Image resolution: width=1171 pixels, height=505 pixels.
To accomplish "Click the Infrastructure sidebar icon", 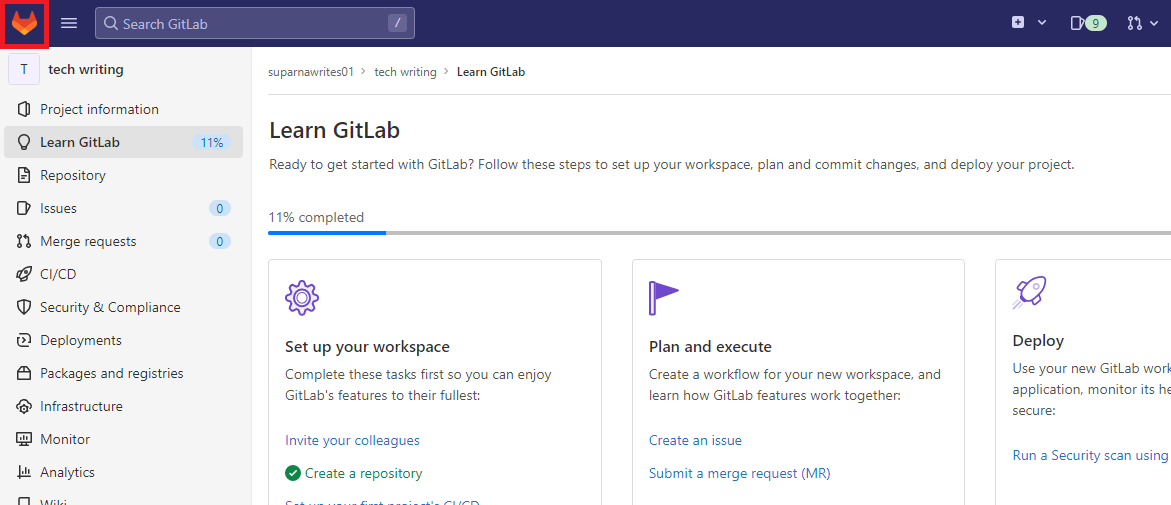I will pyautogui.click(x=24, y=406).
